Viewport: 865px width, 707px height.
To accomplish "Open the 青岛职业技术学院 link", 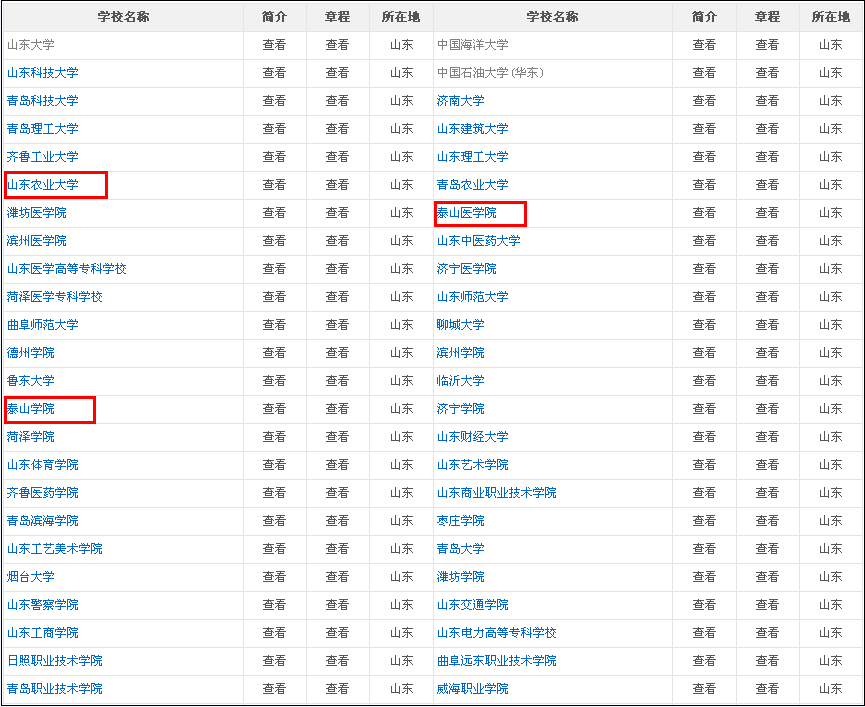I will 55,689.
